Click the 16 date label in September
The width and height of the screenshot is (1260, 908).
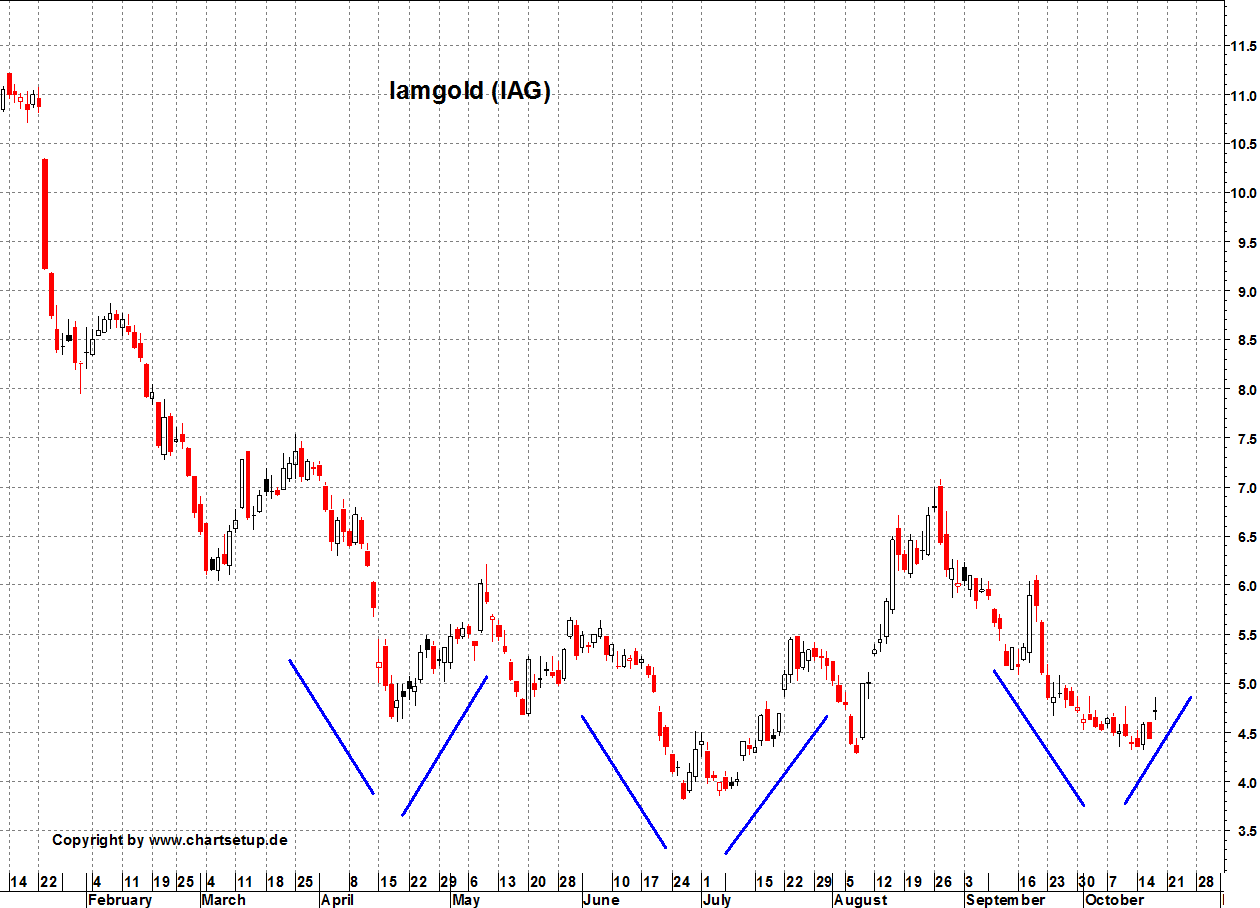click(1027, 882)
